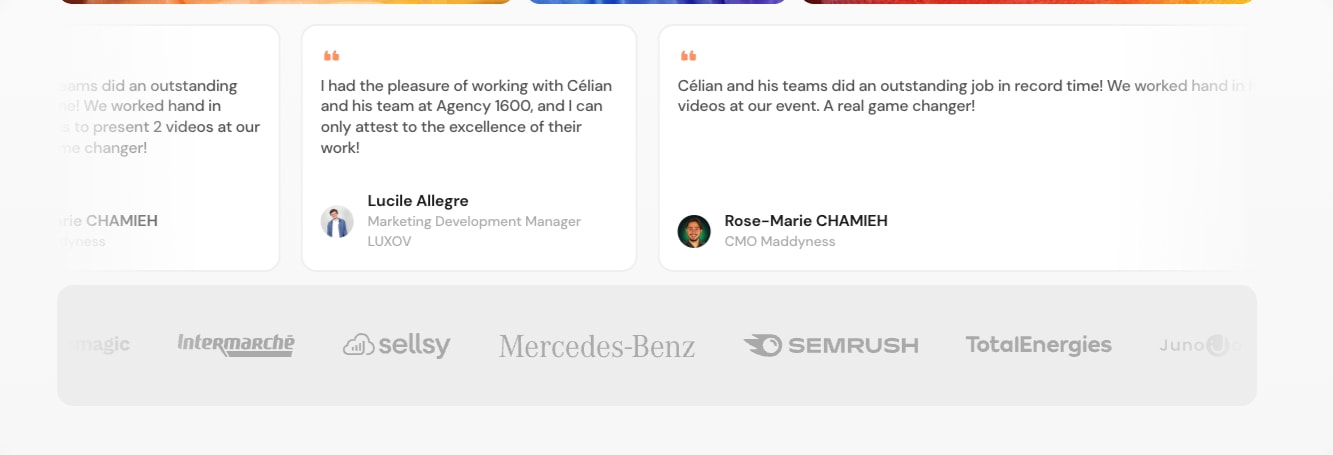The height and width of the screenshot is (455, 1333).
Task: Click the quote icon in Lucile Allegre's testimonial
Action: point(331,56)
